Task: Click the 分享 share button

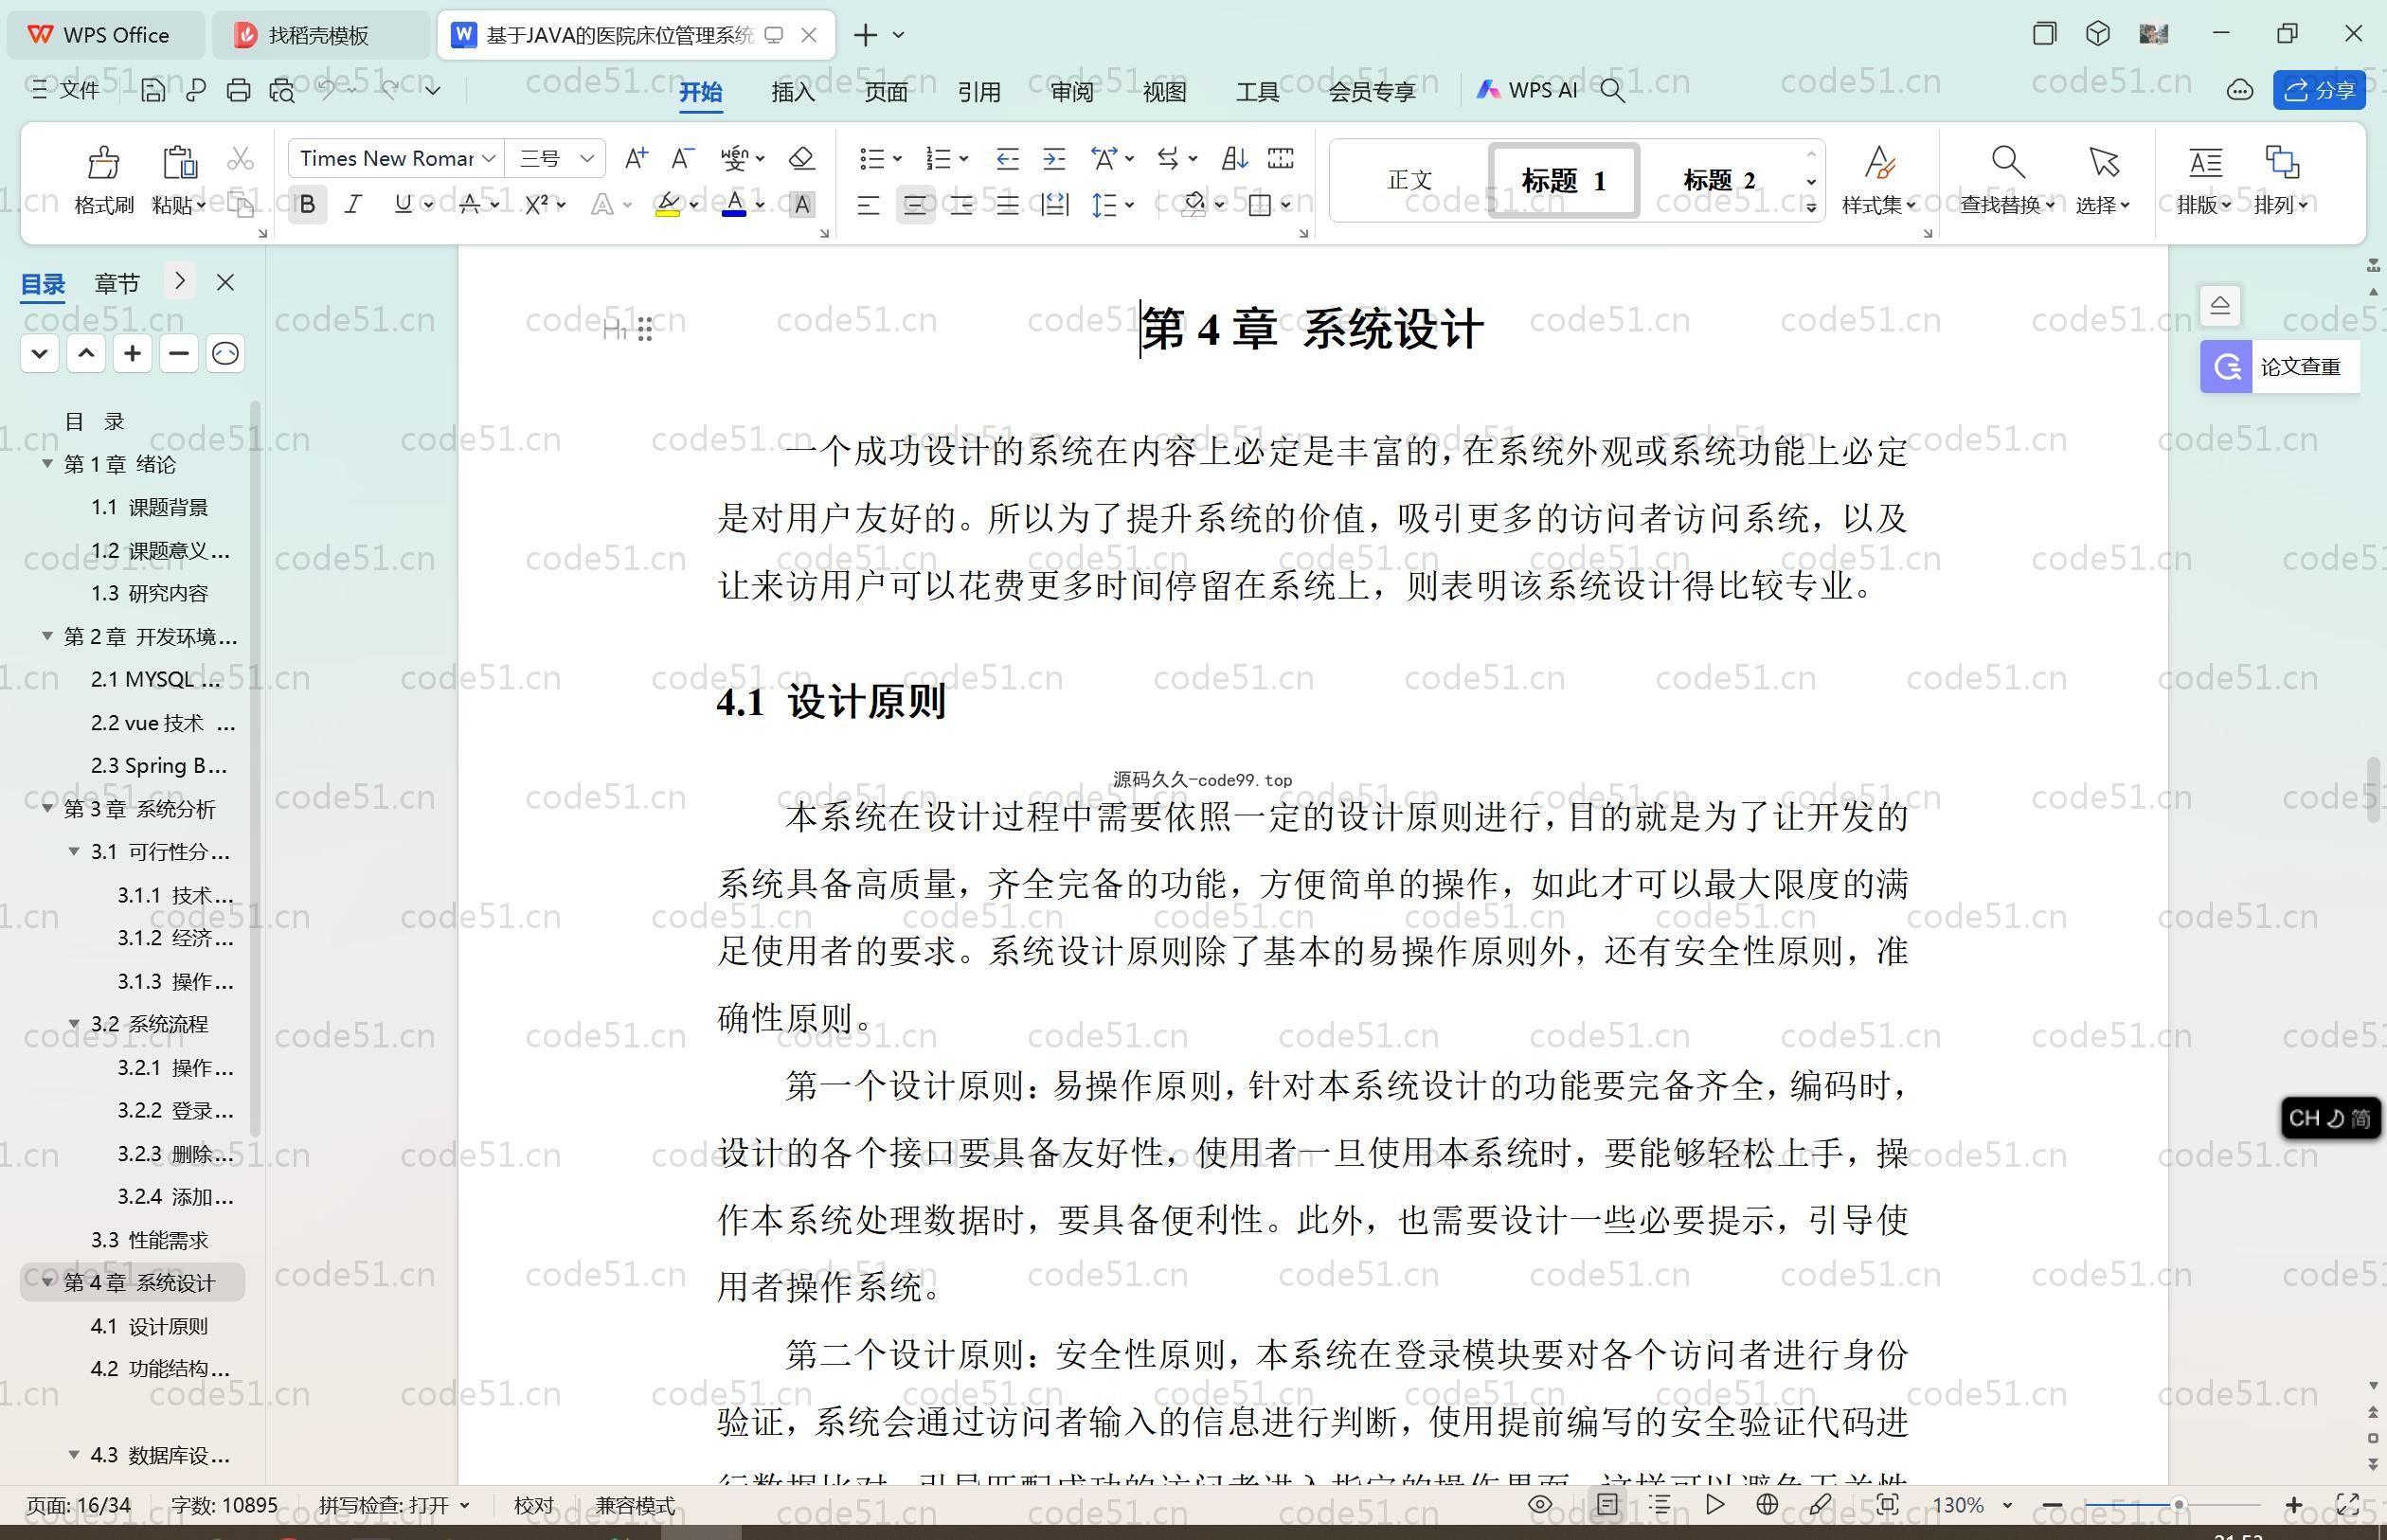Action: [x=2319, y=90]
